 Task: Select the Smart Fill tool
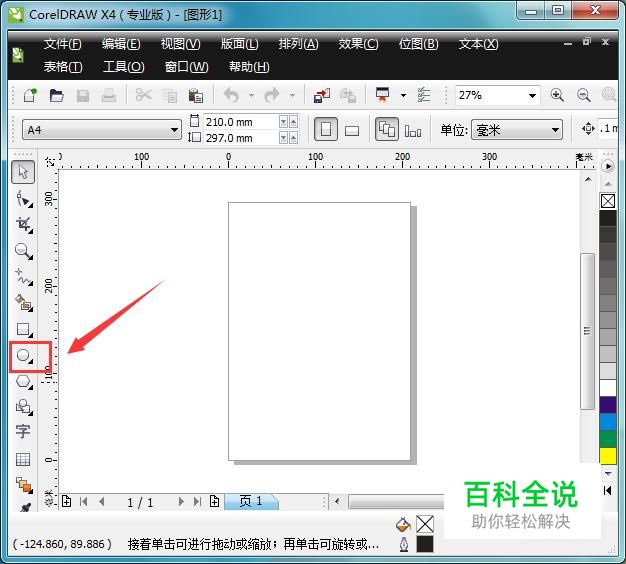pyautogui.click(x=24, y=303)
